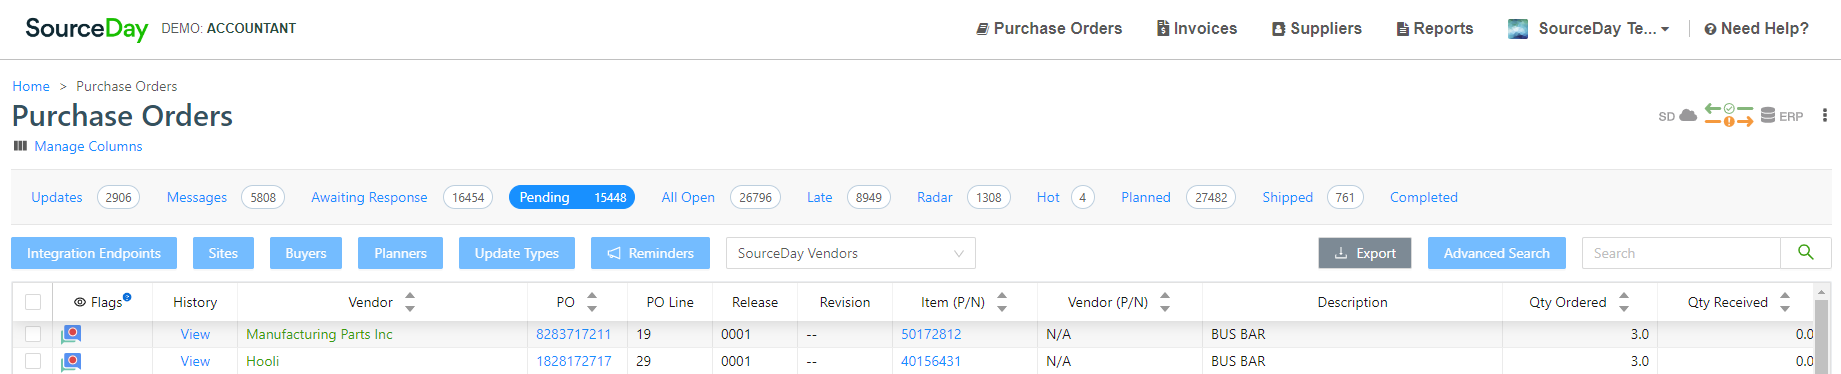Open the three-dot more options menu
The height and width of the screenshot is (374, 1841).
tap(1825, 116)
